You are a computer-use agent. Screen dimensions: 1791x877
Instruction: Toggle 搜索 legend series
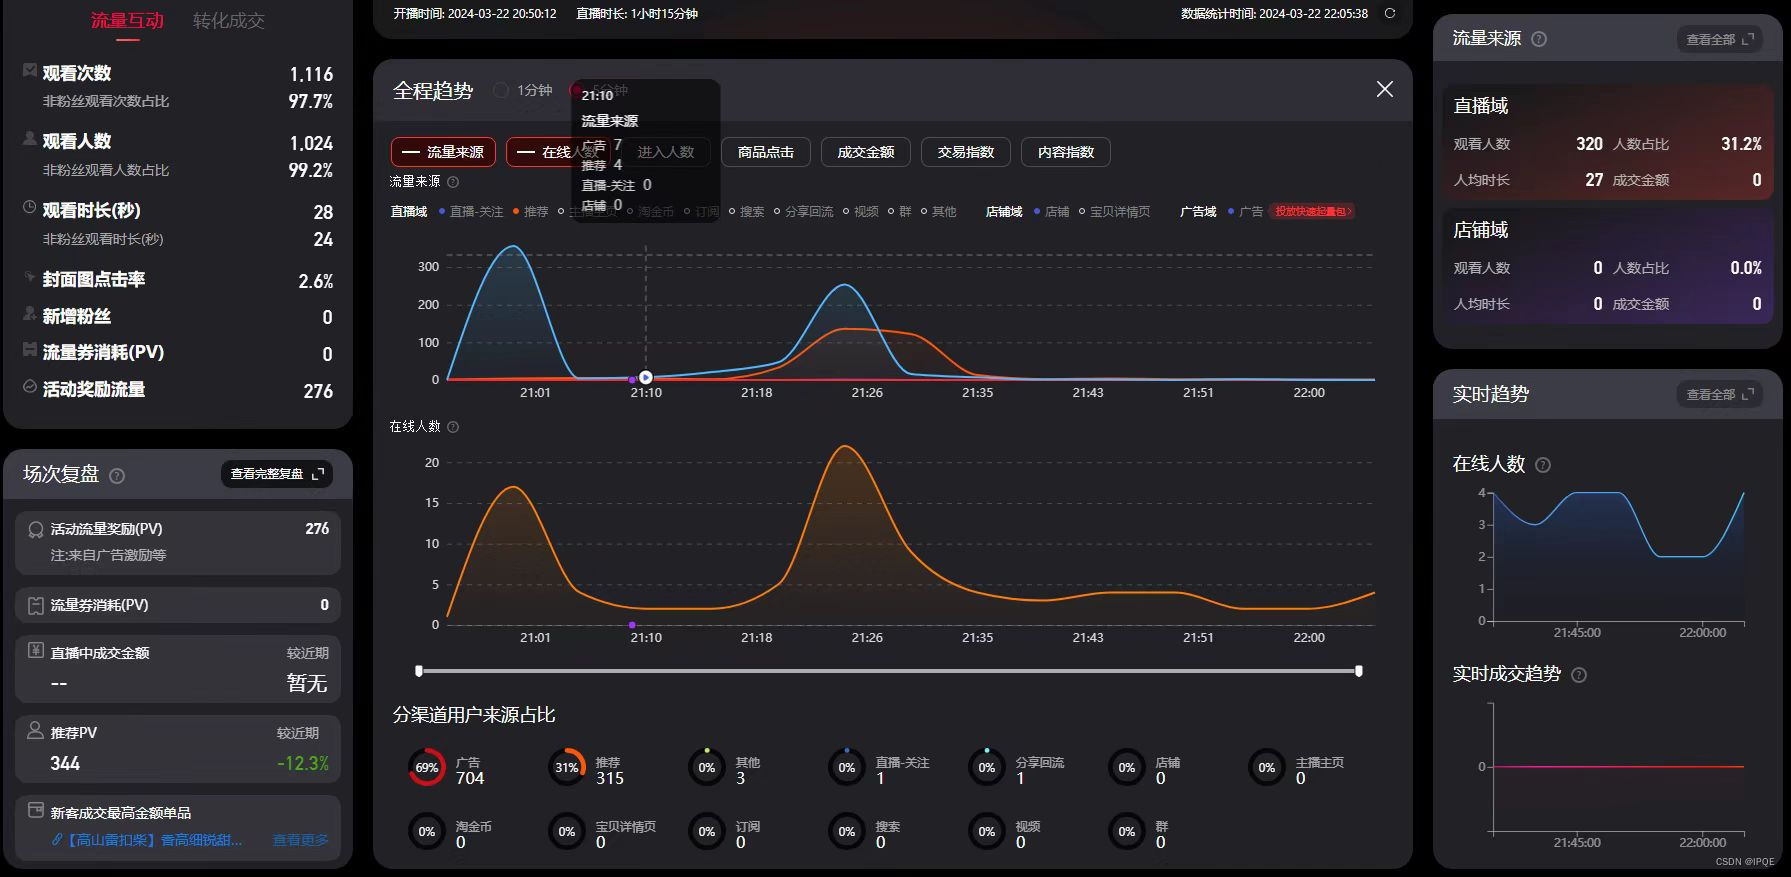point(747,212)
